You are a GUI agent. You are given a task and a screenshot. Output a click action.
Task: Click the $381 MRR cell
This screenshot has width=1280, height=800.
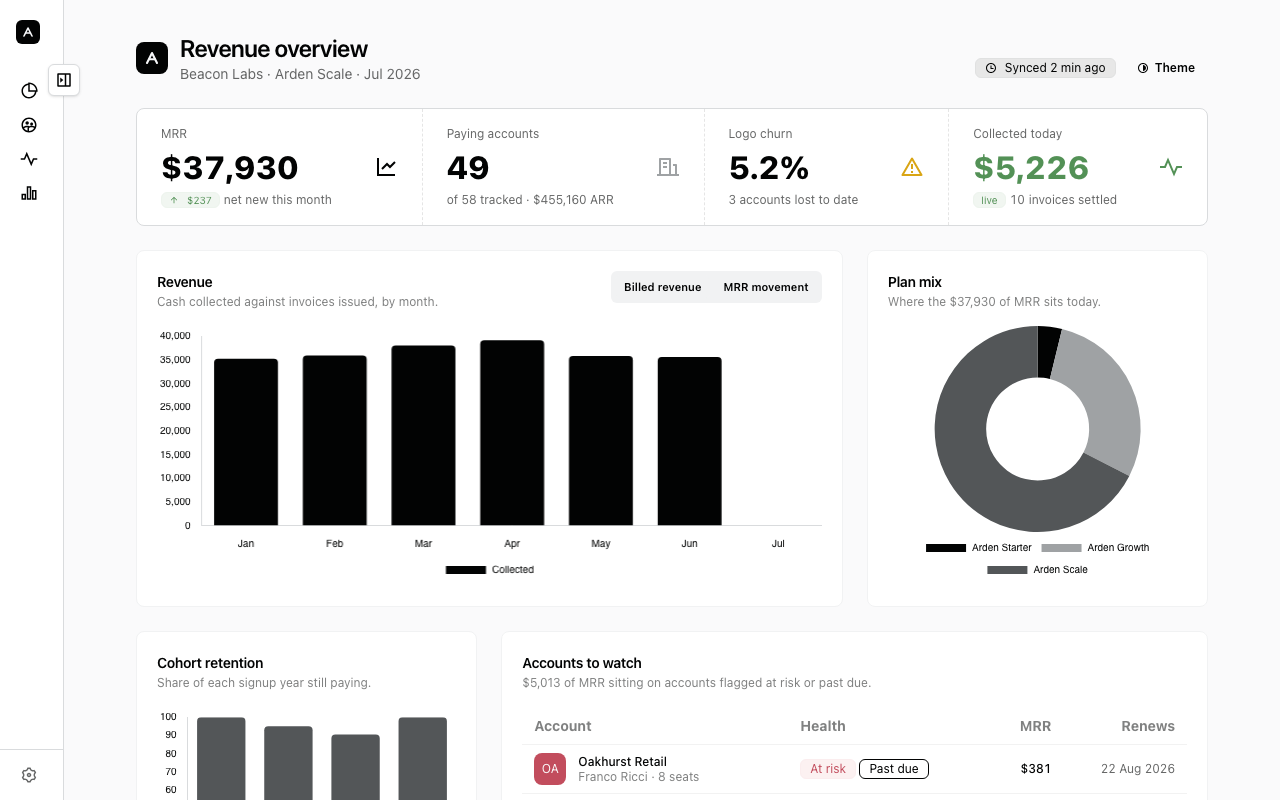1036,769
